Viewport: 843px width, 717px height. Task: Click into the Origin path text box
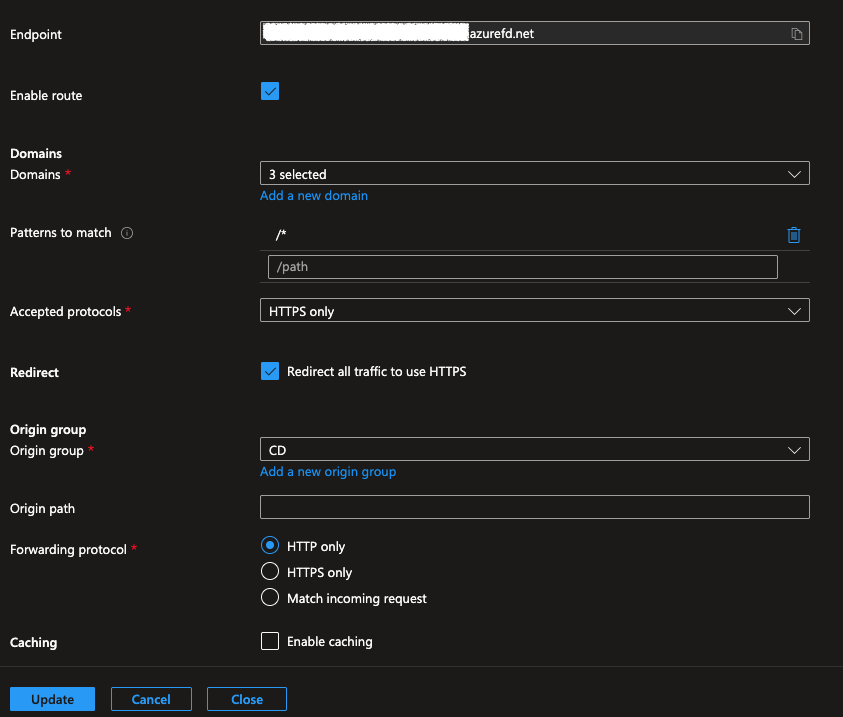coord(534,507)
